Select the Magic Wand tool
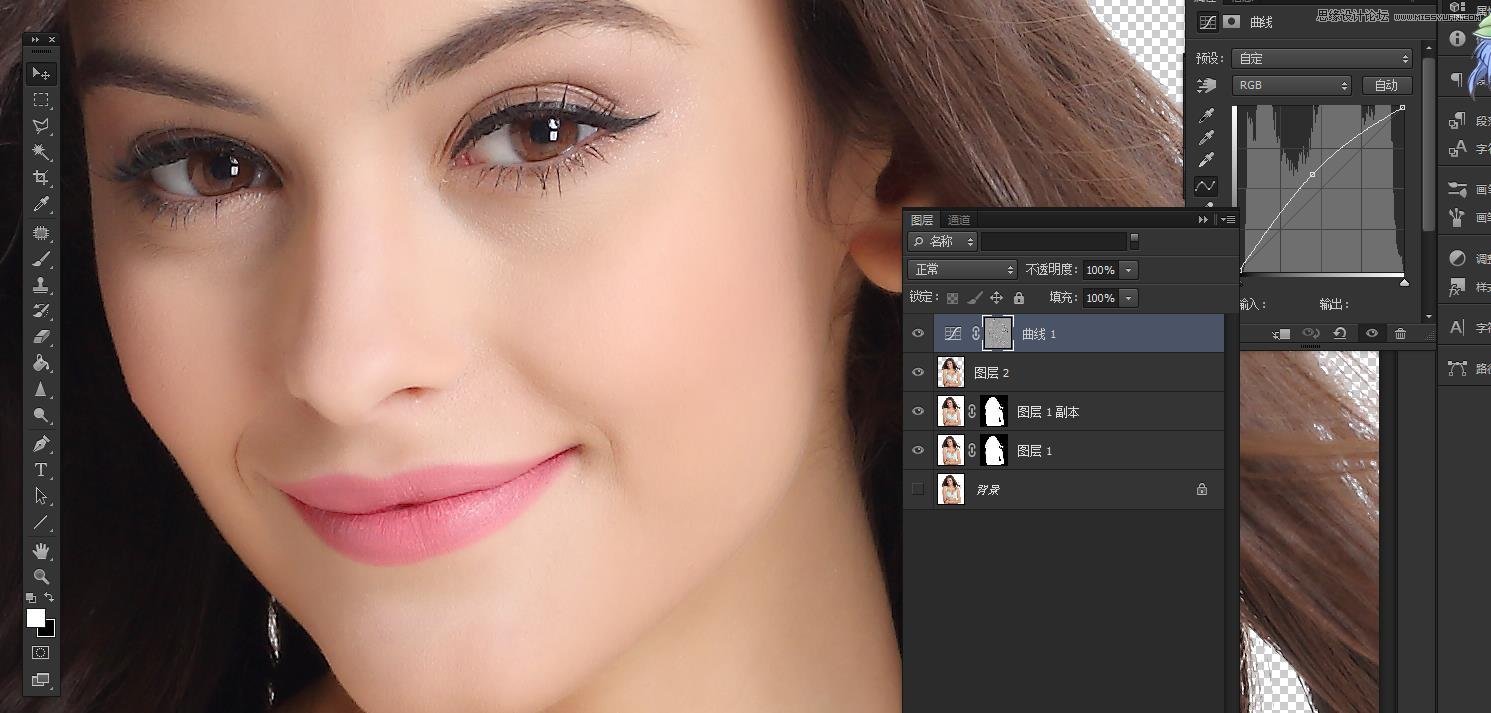The image size is (1491, 713). pos(41,152)
